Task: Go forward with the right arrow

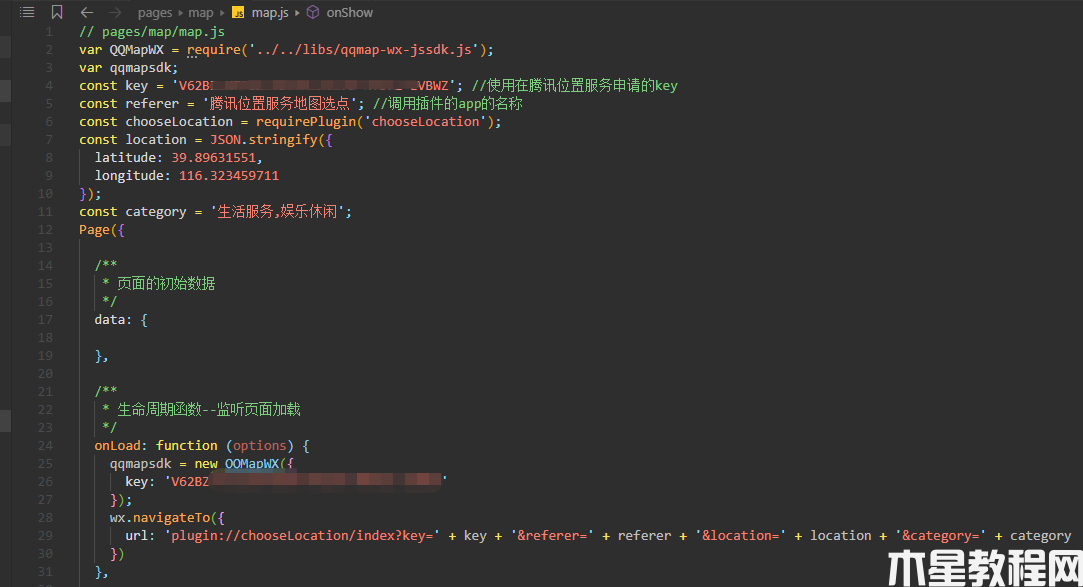Action: click(x=115, y=12)
